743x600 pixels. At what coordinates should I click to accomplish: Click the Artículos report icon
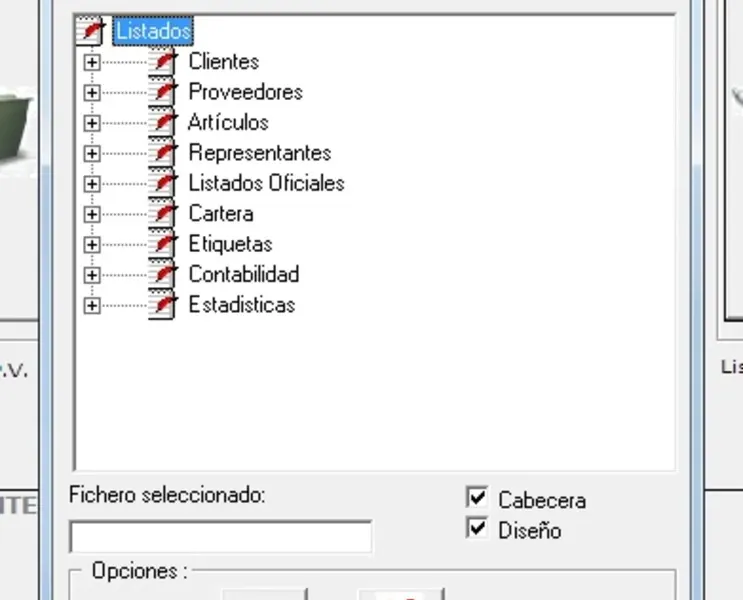[x=163, y=122]
